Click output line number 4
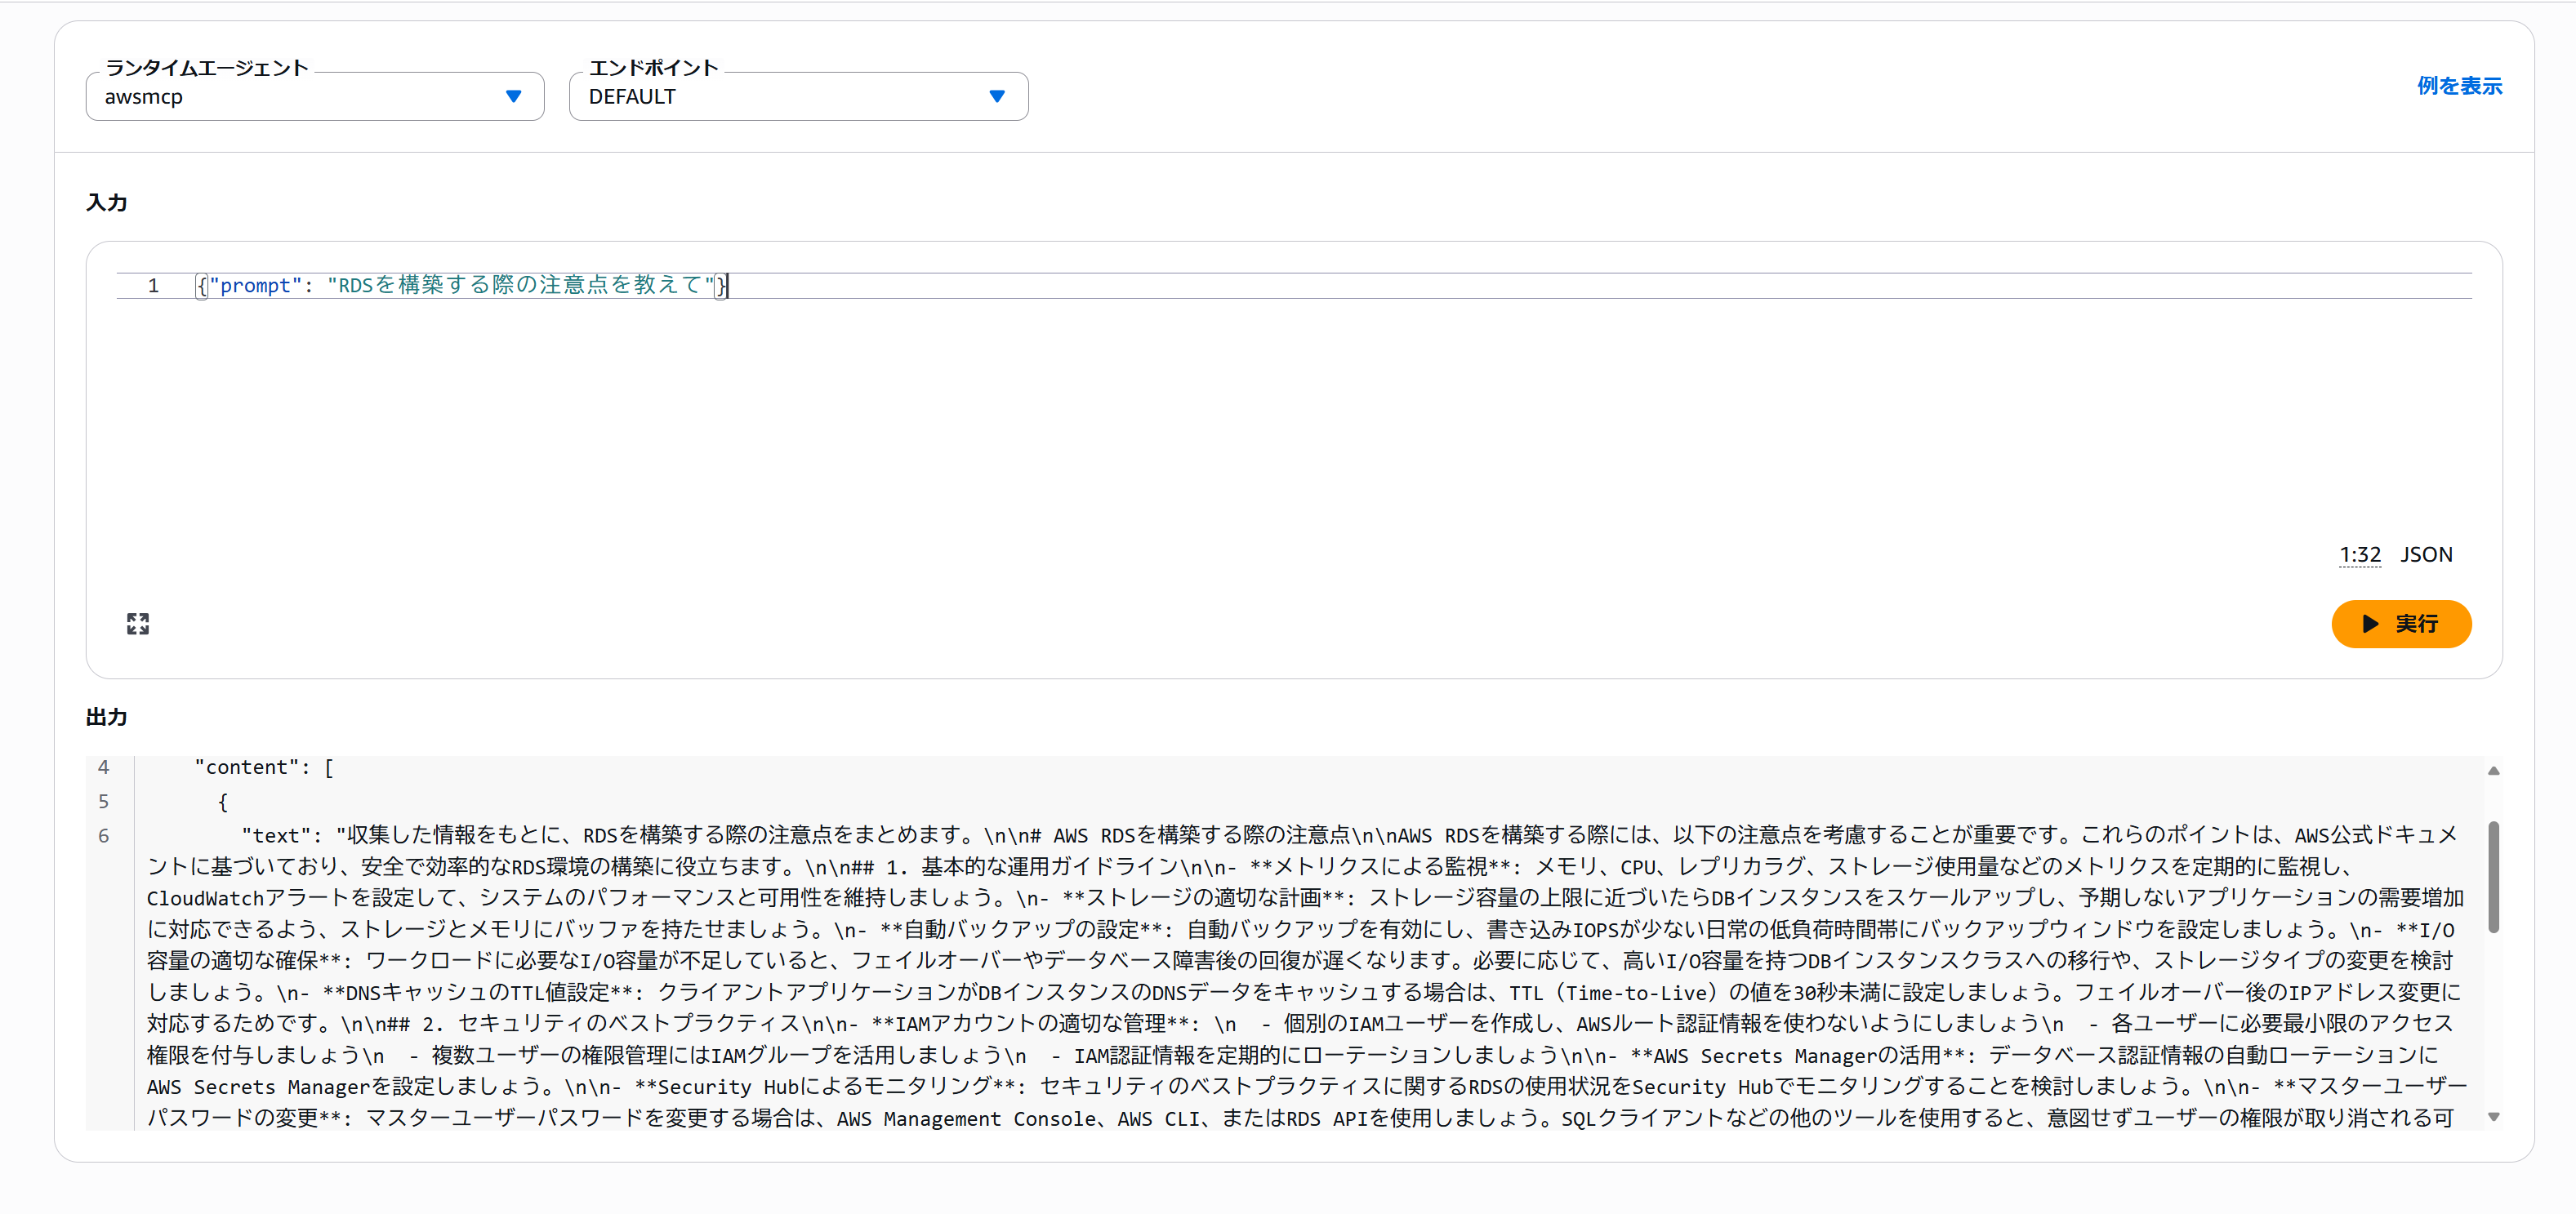This screenshot has width=2576, height=1214. click(x=103, y=767)
